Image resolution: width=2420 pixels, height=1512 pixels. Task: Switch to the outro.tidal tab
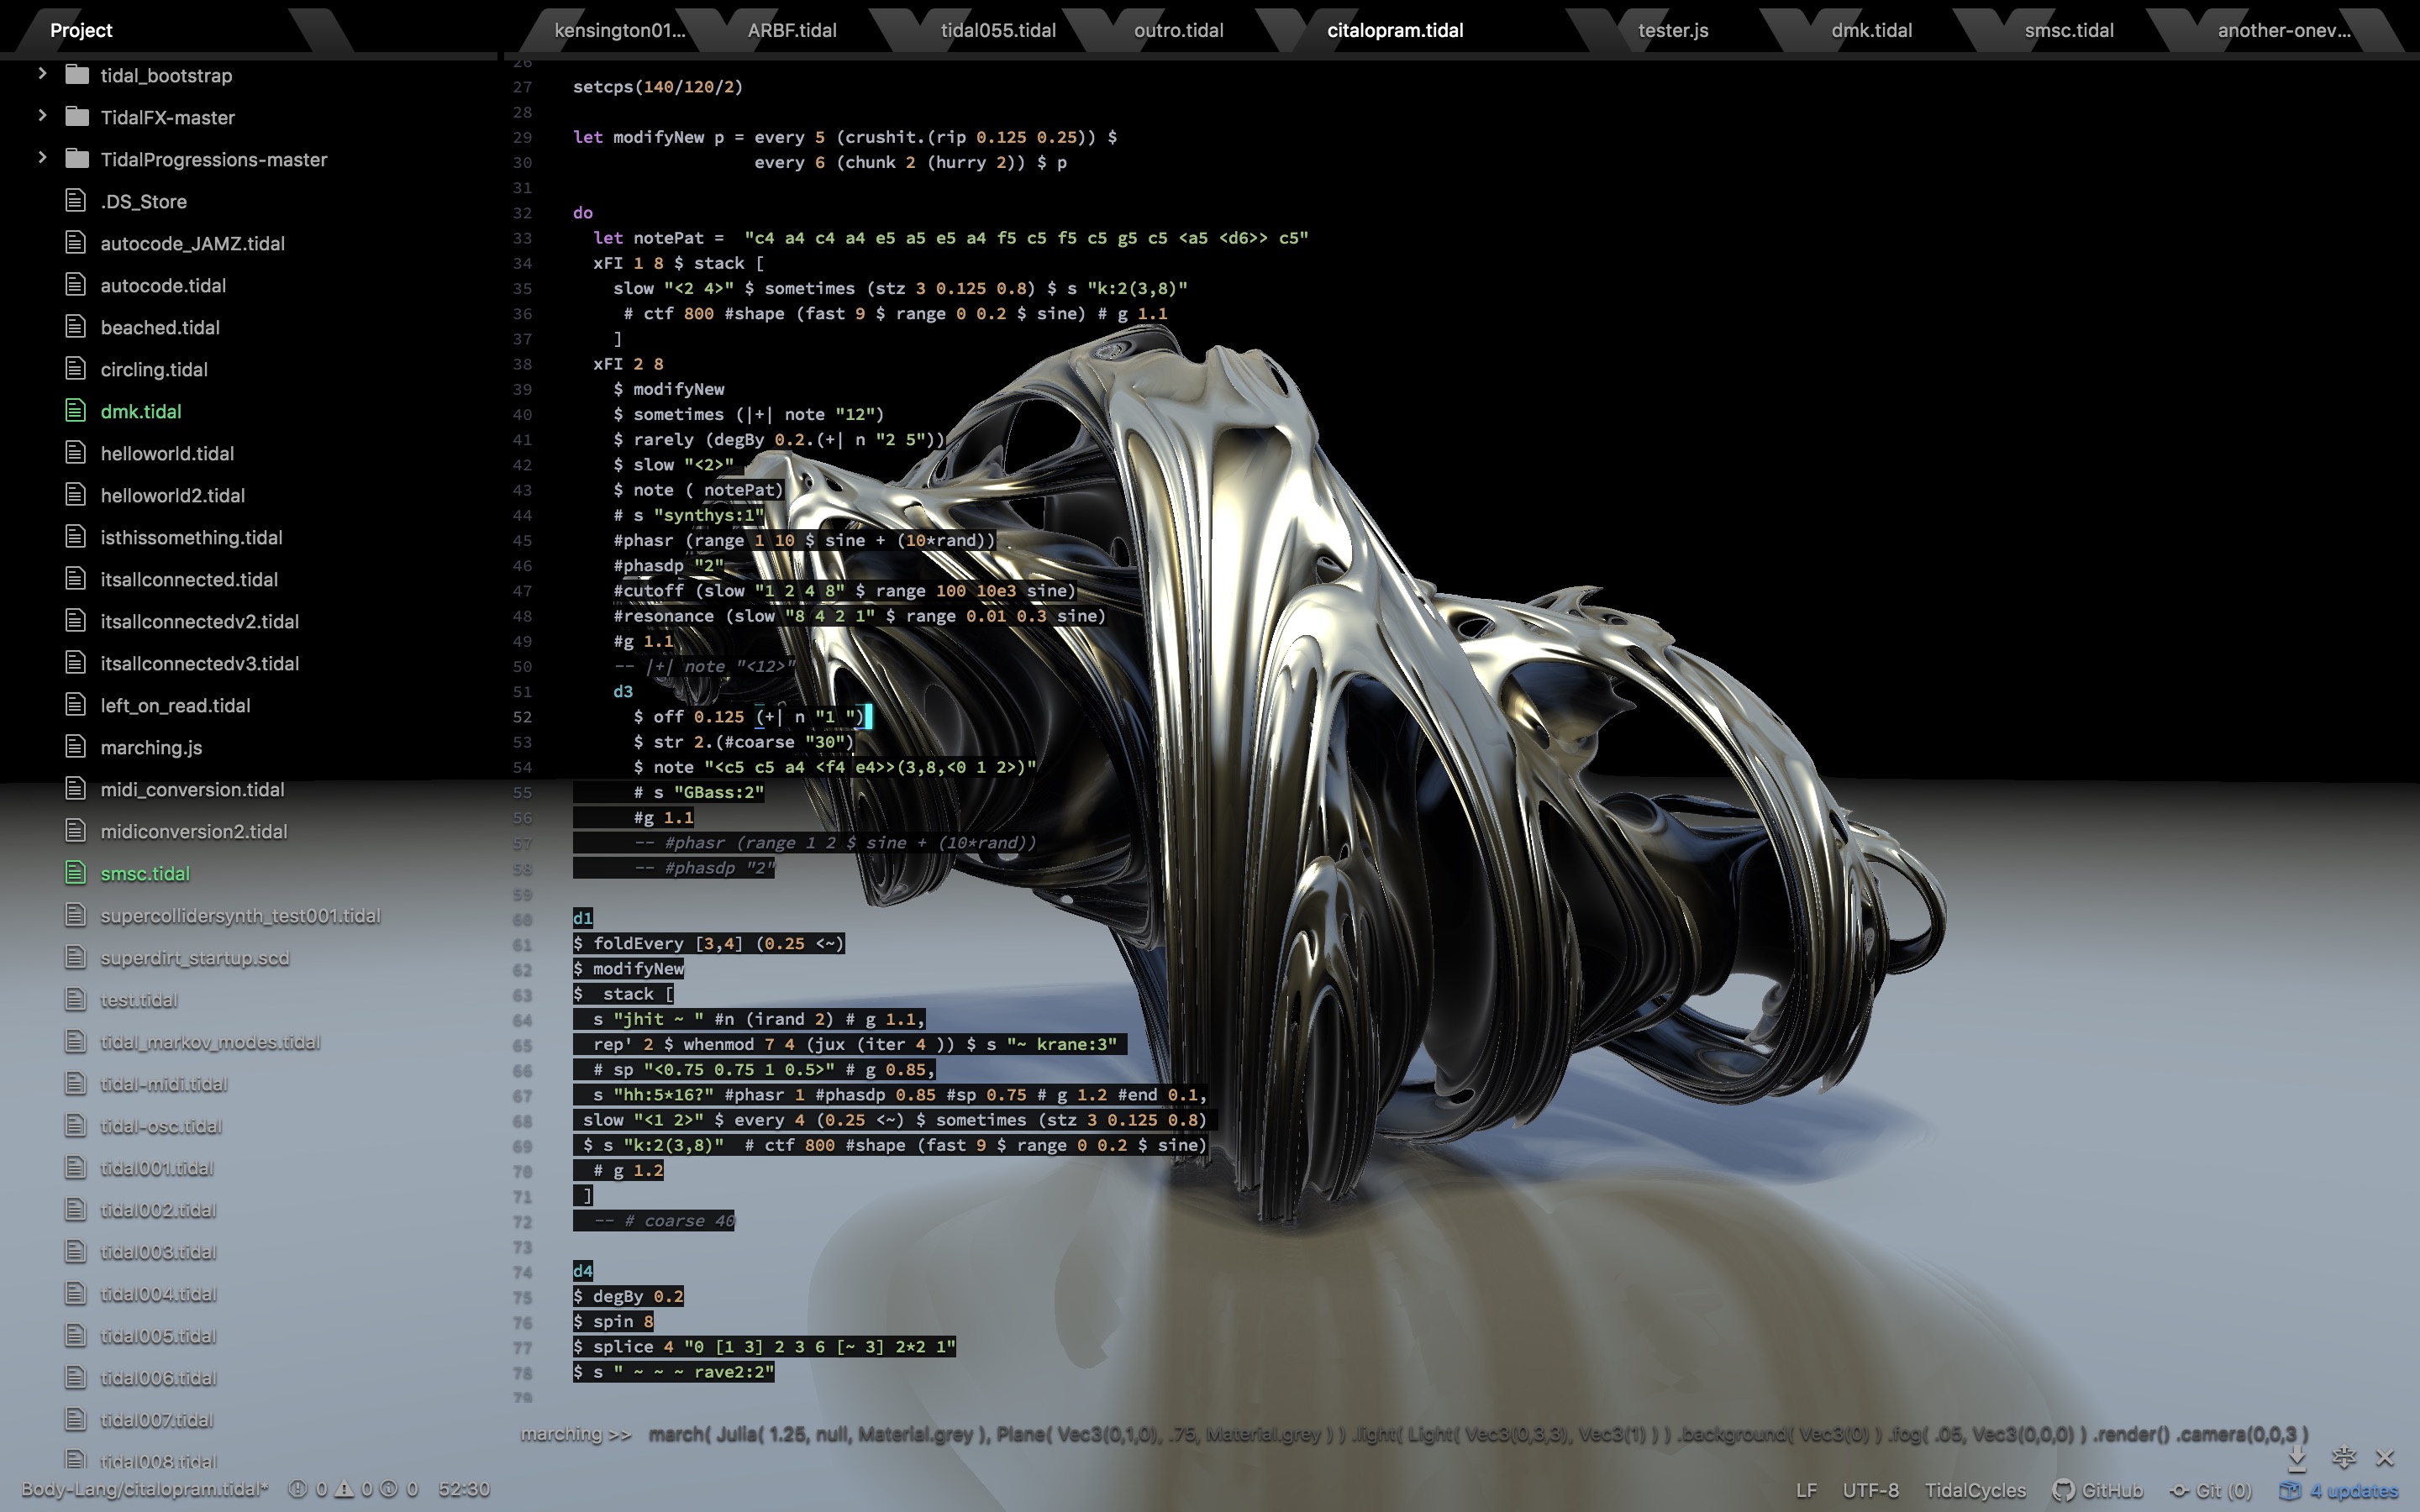point(1178,30)
